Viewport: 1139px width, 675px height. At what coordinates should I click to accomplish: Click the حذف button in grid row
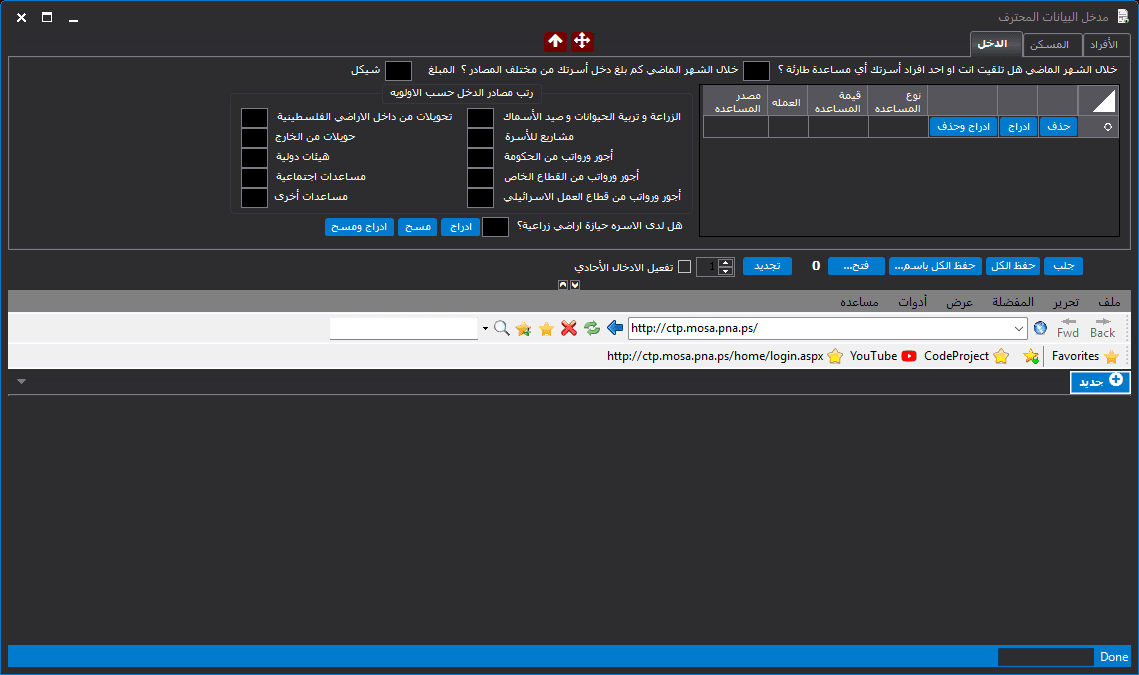1058,126
